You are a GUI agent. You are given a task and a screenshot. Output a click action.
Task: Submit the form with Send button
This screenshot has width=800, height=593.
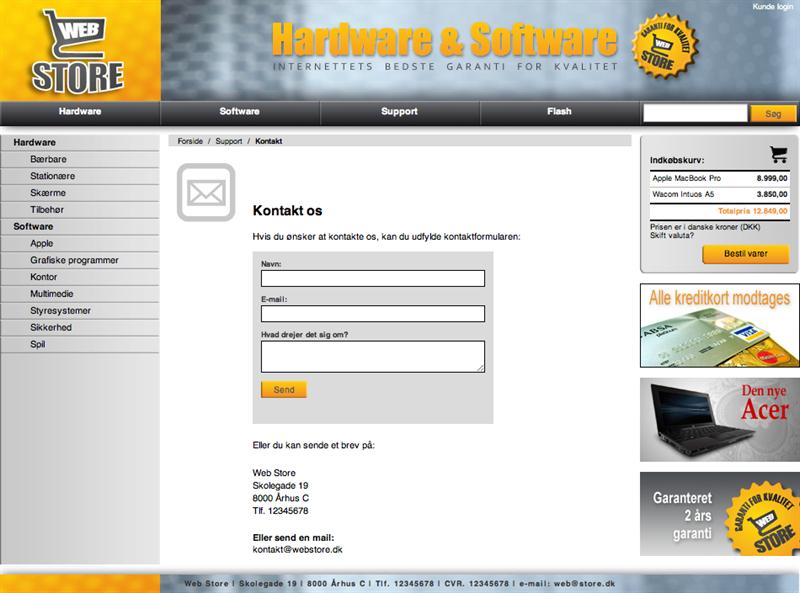[284, 390]
